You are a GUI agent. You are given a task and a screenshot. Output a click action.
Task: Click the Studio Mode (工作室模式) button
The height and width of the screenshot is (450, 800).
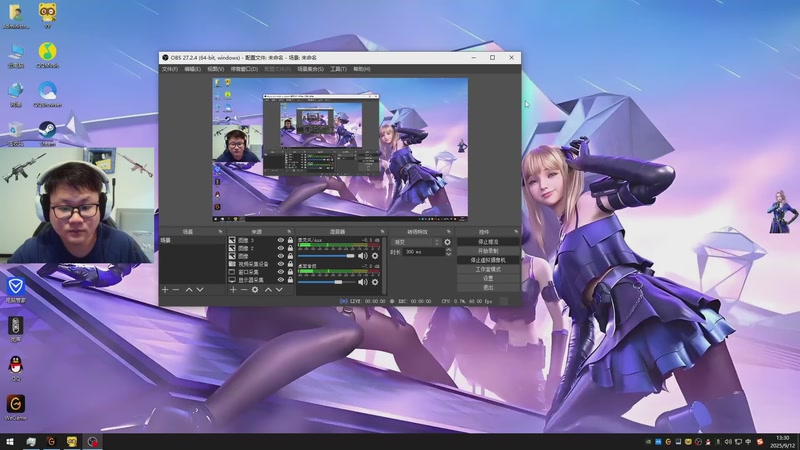[488, 269]
